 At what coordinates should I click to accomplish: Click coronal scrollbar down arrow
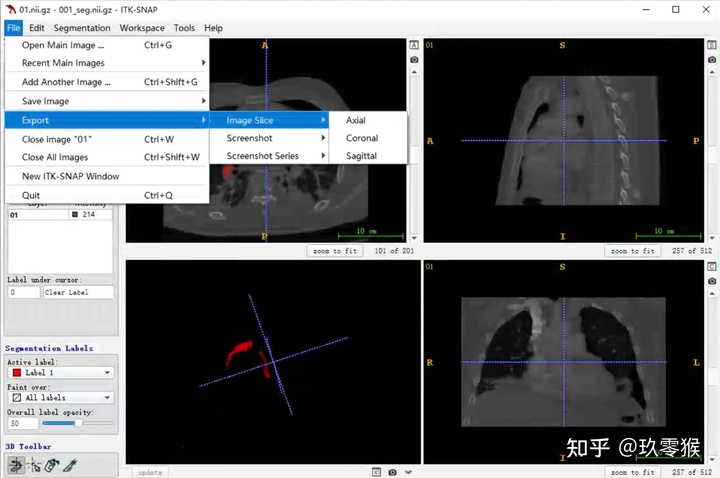tap(711, 459)
